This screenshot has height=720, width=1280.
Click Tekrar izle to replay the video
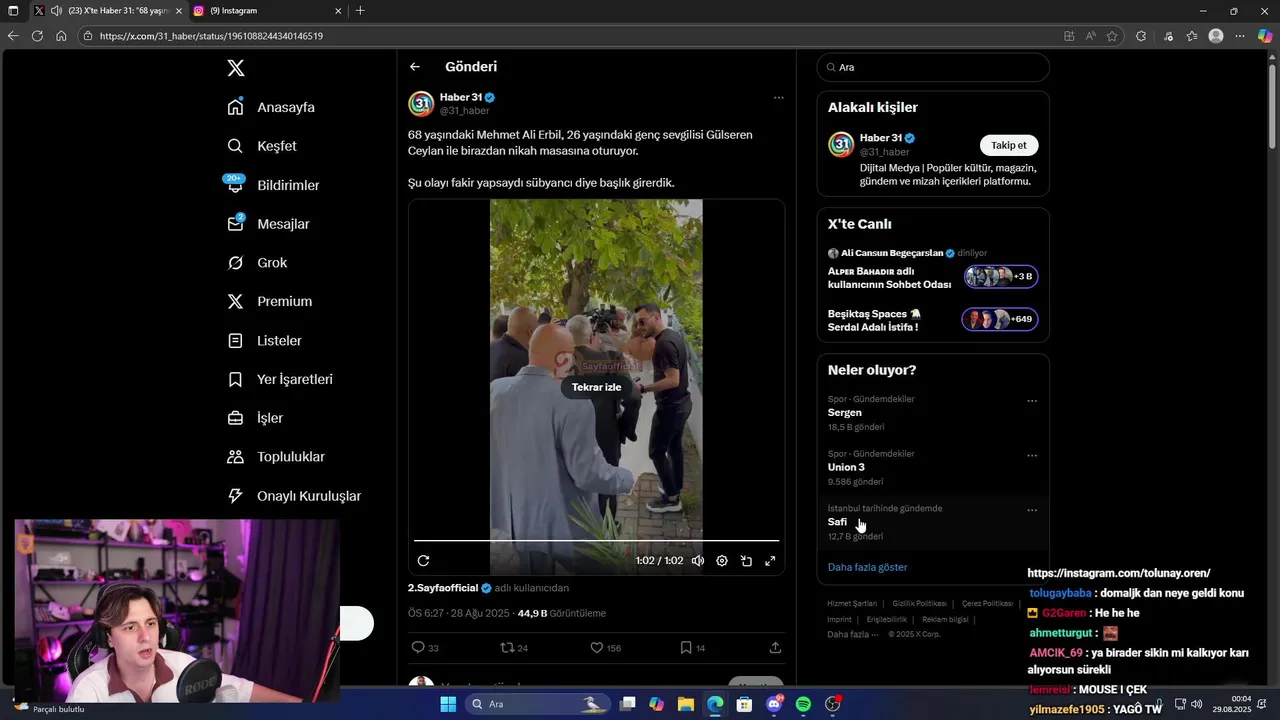[x=596, y=387]
